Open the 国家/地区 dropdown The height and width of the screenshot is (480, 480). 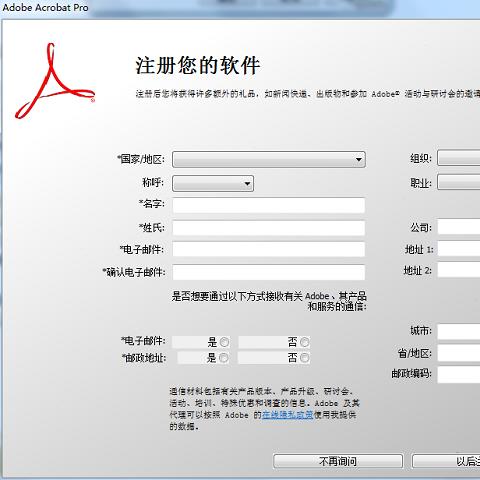point(269,159)
